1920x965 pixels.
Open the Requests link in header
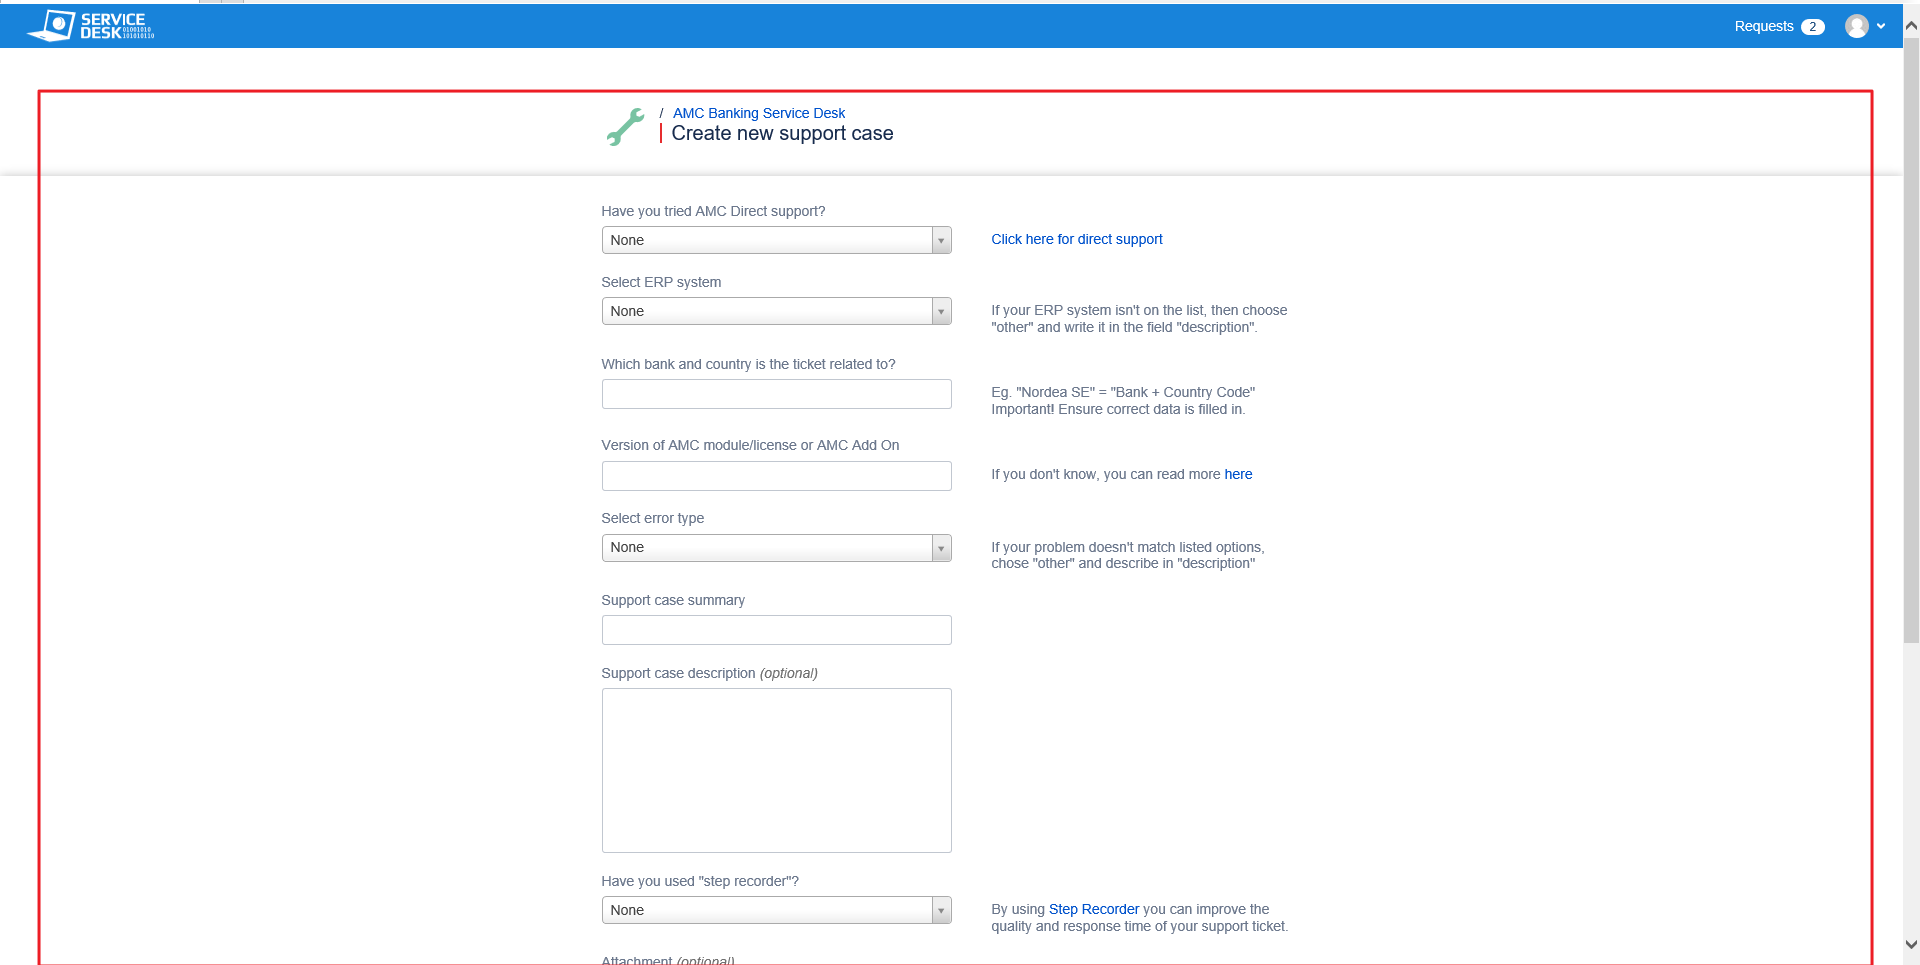pos(1764,26)
